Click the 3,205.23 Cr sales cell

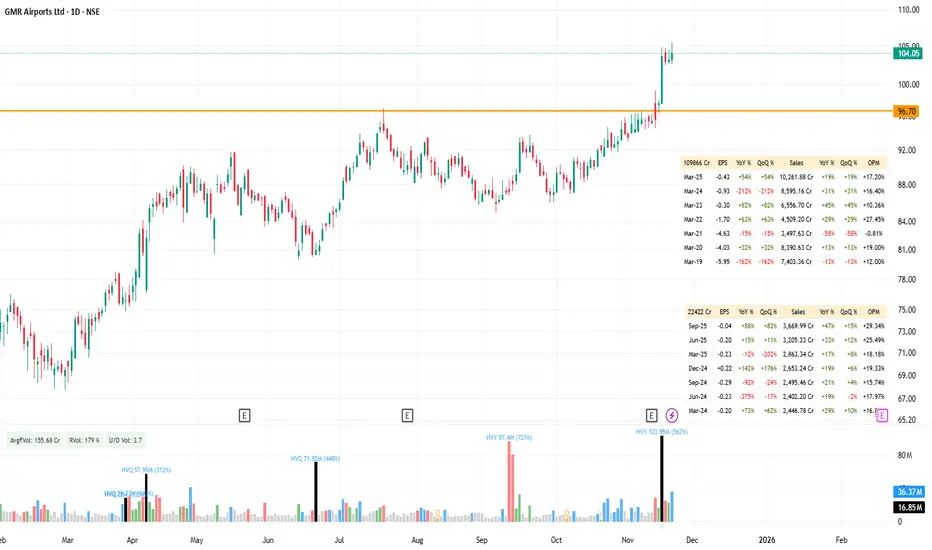coord(798,340)
